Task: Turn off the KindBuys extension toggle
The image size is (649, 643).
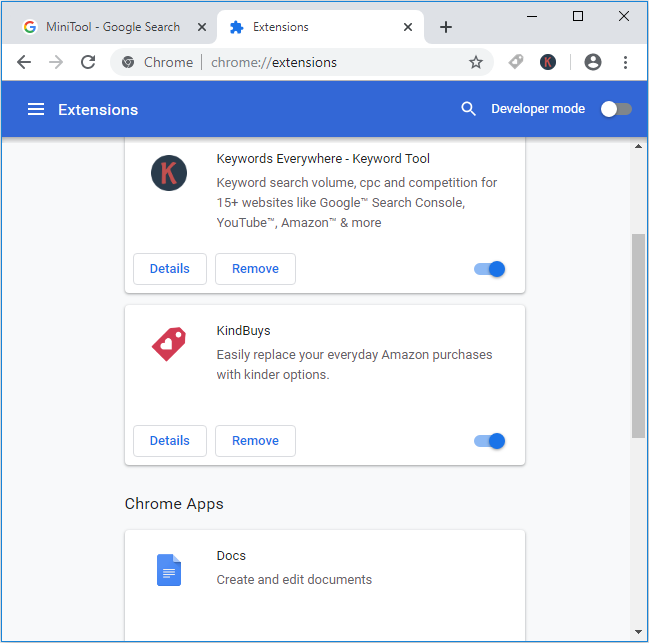Action: click(490, 441)
